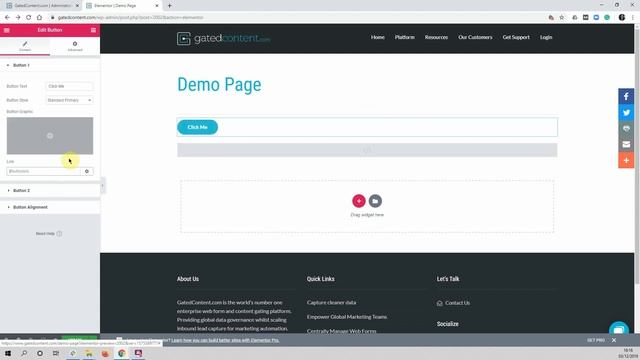Share via Twitter side icon
Screen dimensions: 640x360
(626, 113)
